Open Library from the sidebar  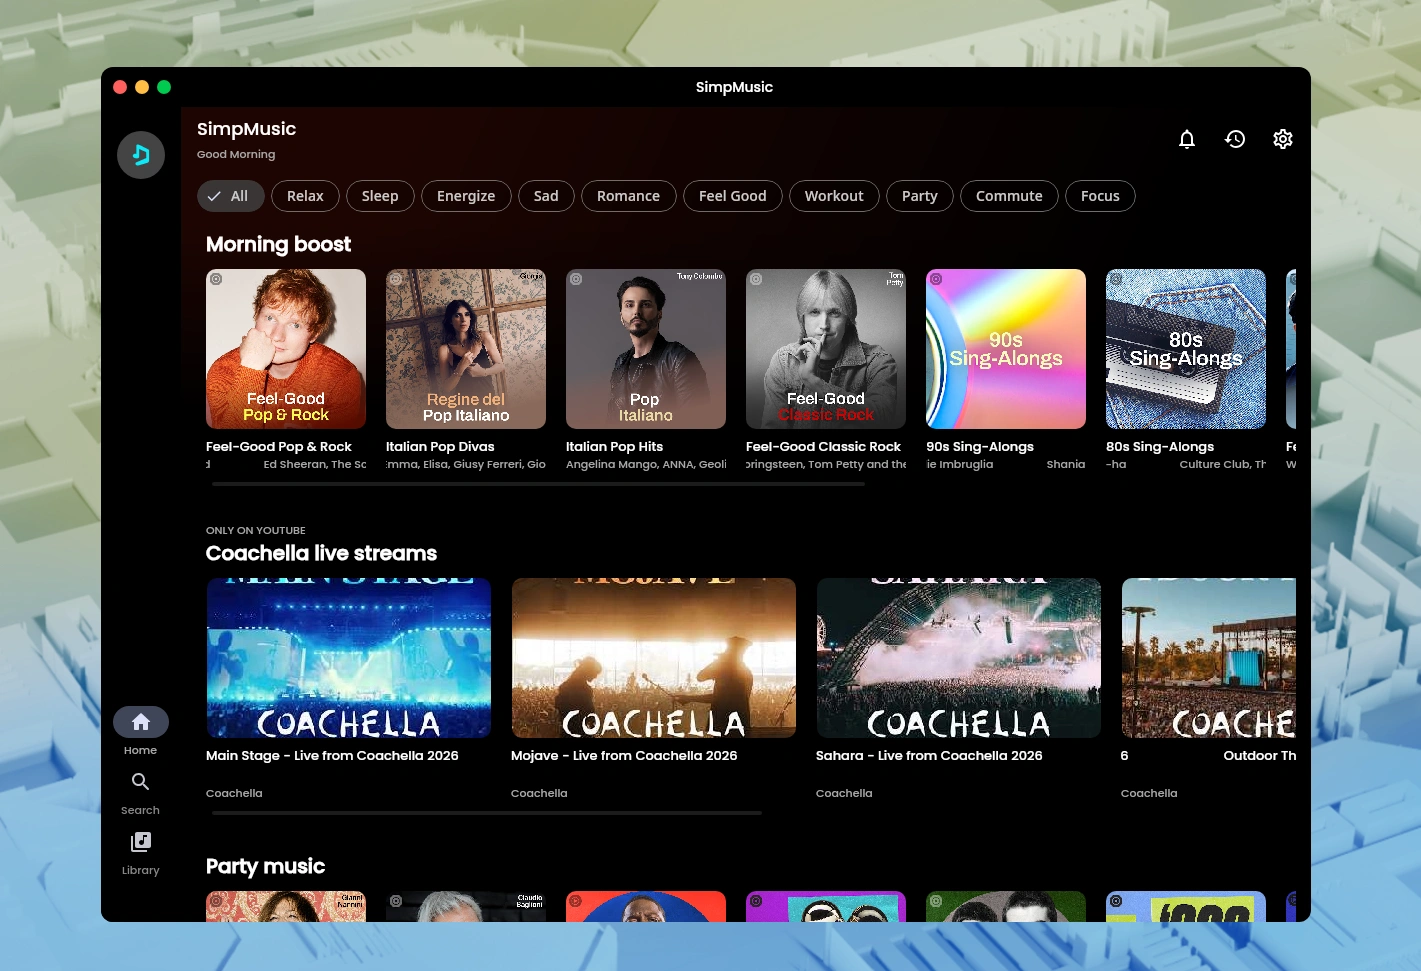tap(140, 851)
